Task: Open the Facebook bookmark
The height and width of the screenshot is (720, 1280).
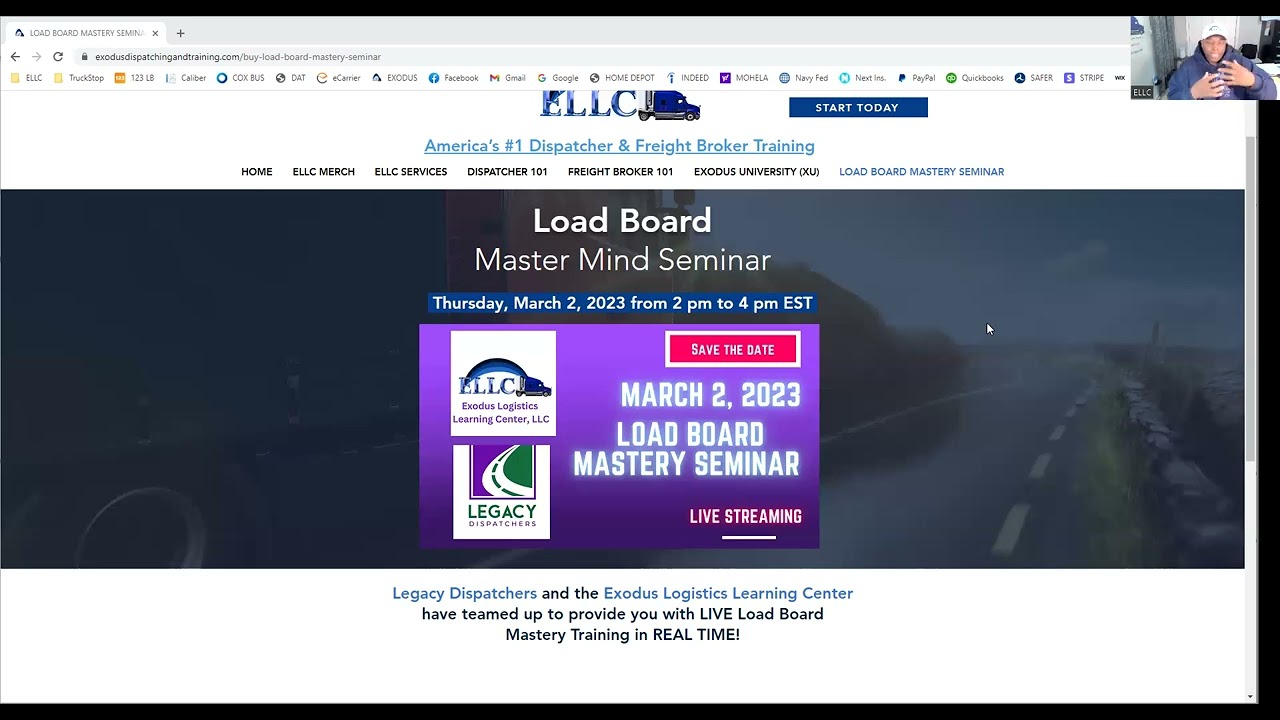Action: 454,78
